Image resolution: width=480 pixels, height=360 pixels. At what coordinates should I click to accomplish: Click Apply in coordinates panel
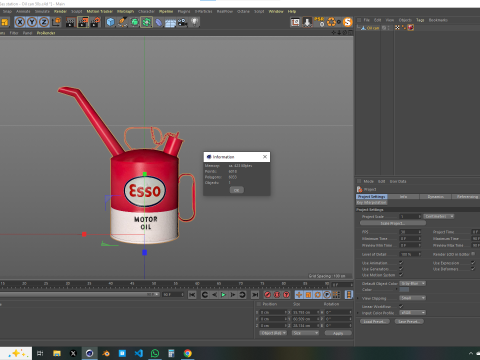coord(338,333)
